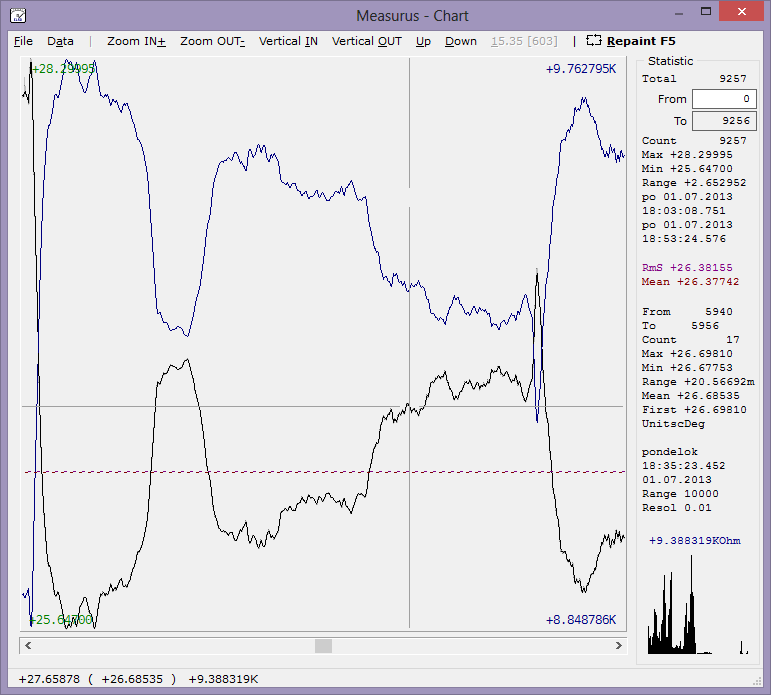The height and width of the screenshot is (695, 771).
Task: Click the Range 10000 line
Action: pyautogui.click(x=680, y=494)
